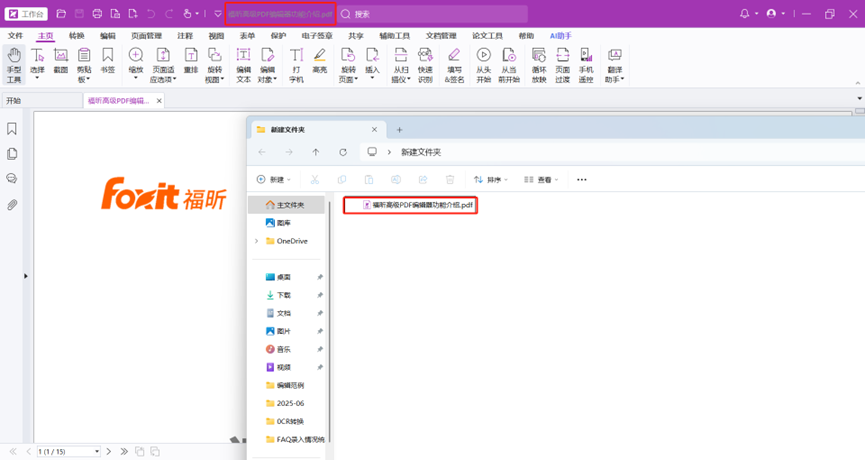Screen dimensions: 865x460
Task: Select 主文件夹 in Explorer navigation pane
Action: coord(286,205)
